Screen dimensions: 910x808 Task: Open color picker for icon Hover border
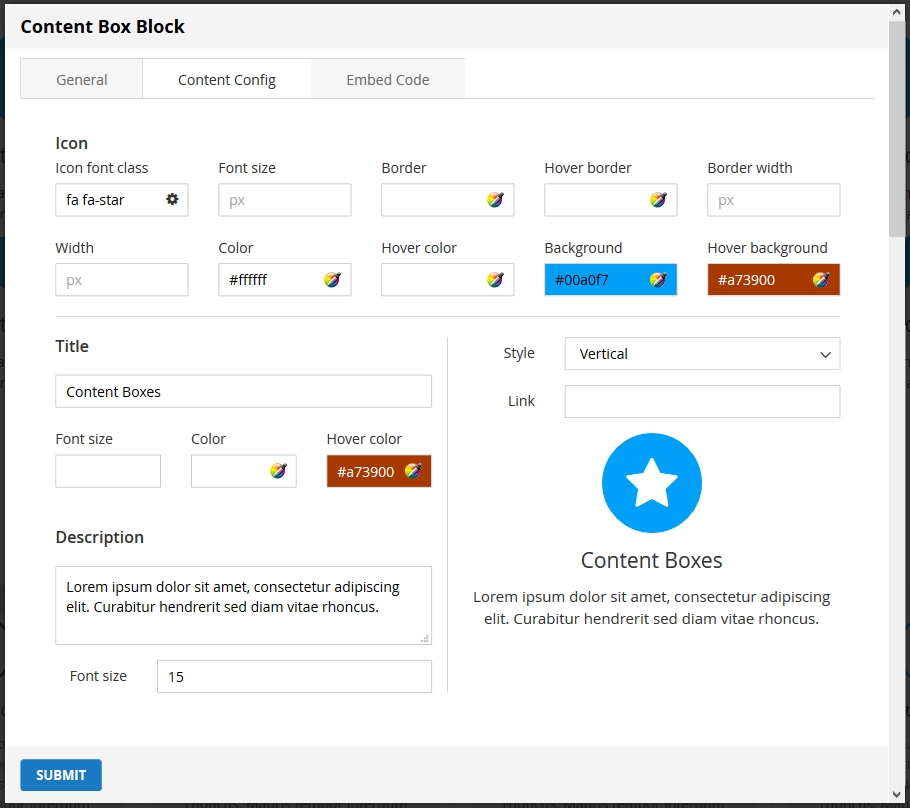click(x=658, y=199)
